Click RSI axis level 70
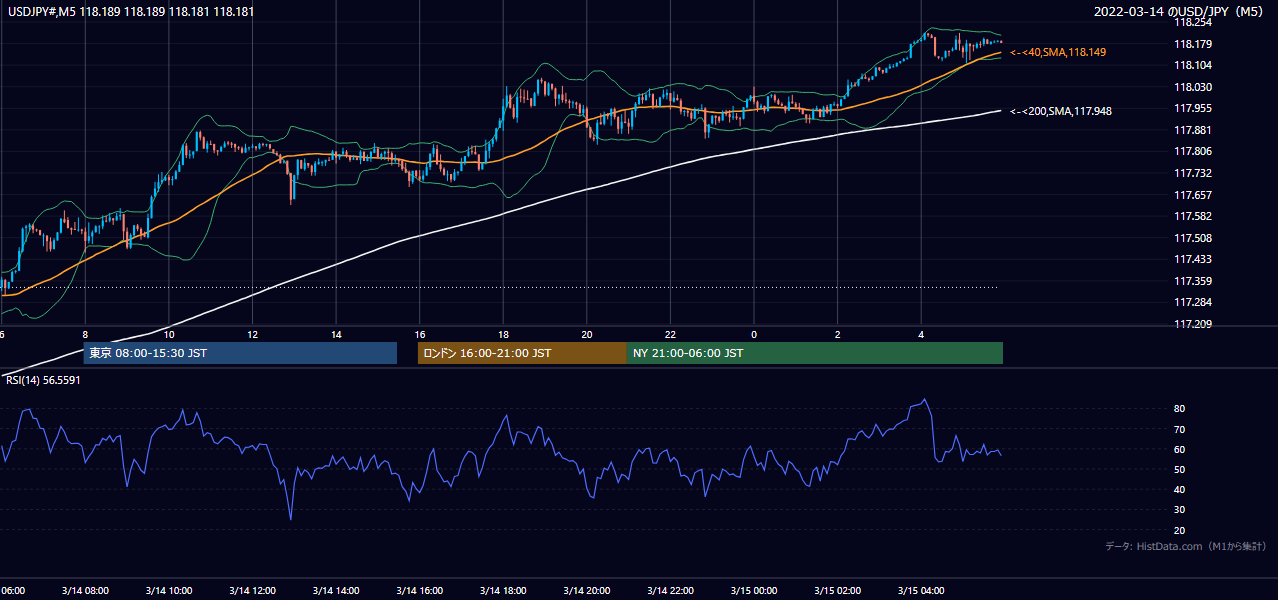This screenshot has height=600, width=1278. click(1180, 429)
